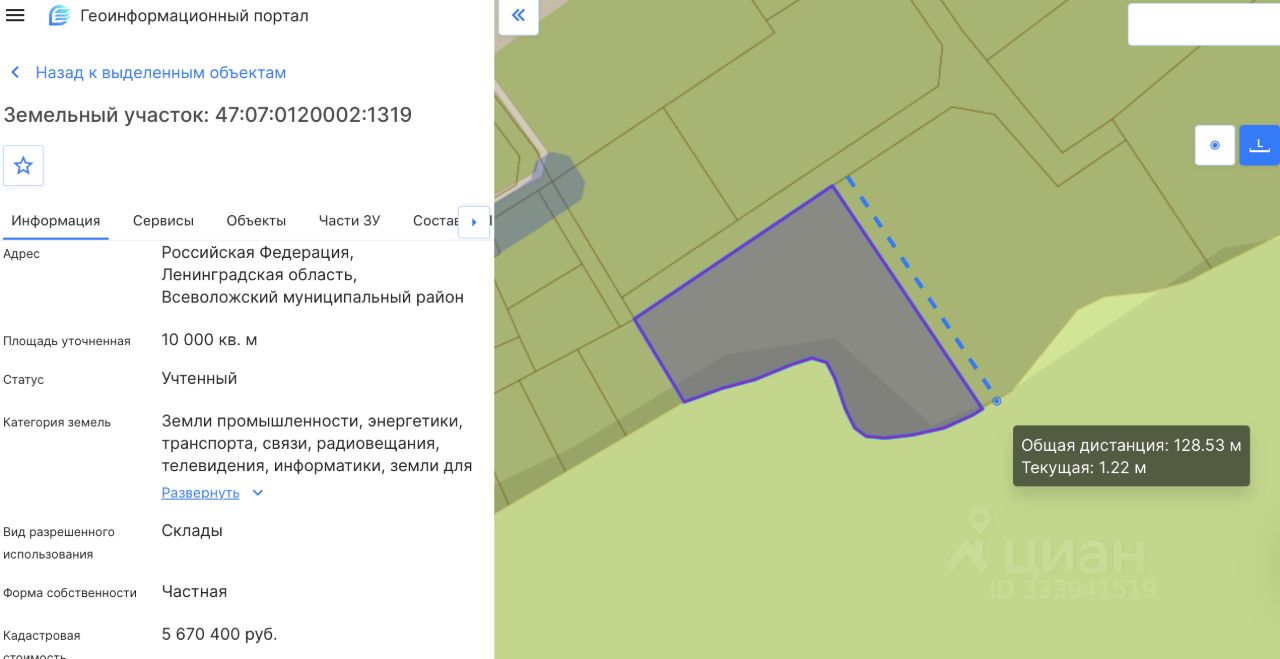1280x659 pixels.
Task: Click the measurement endpoint marker on map
Action: click(x=997, y=401)
